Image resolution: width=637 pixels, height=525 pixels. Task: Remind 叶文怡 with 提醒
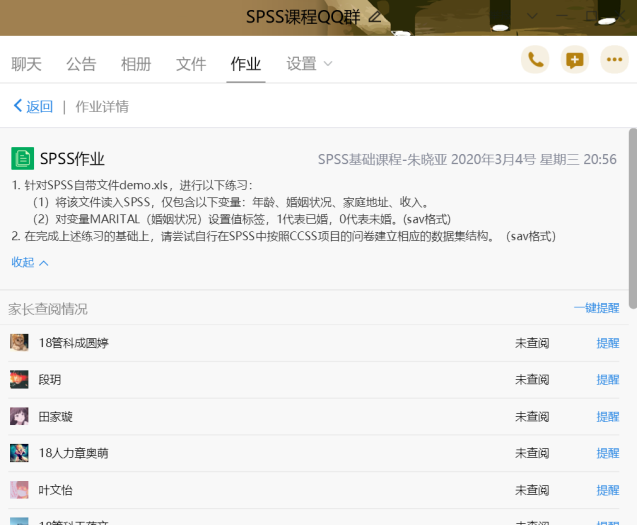tap(608, 490)
